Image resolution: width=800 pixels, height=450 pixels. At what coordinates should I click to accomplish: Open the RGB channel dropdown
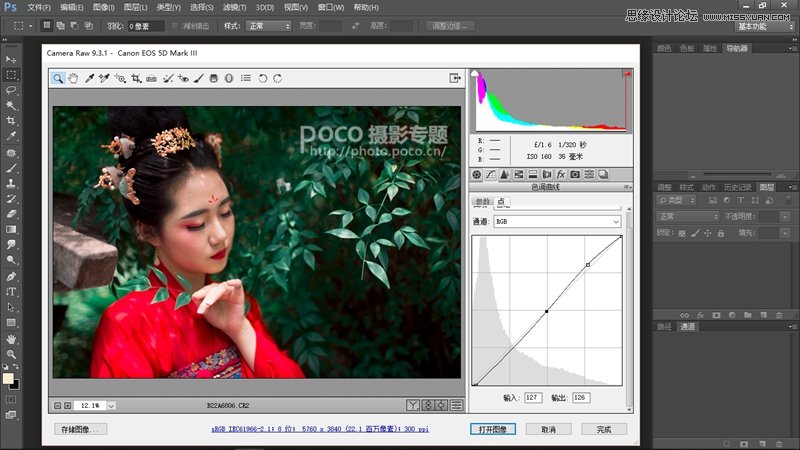[x=557, y=221]
